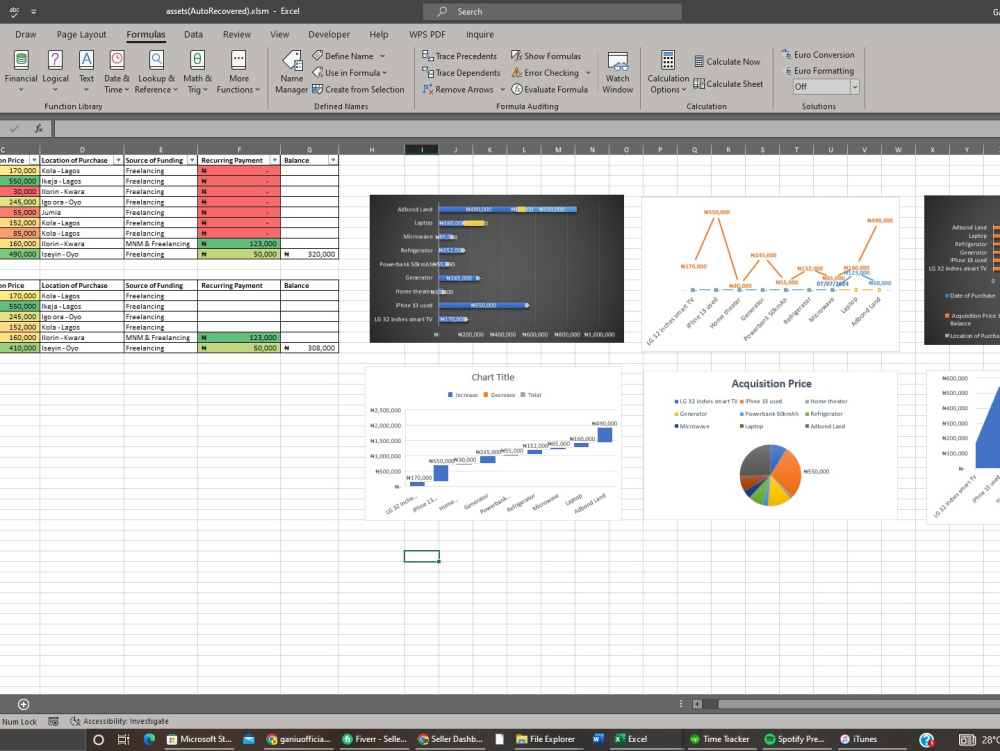
Task: Click cell containing 308,000 balance
Action: click(309, 348)
